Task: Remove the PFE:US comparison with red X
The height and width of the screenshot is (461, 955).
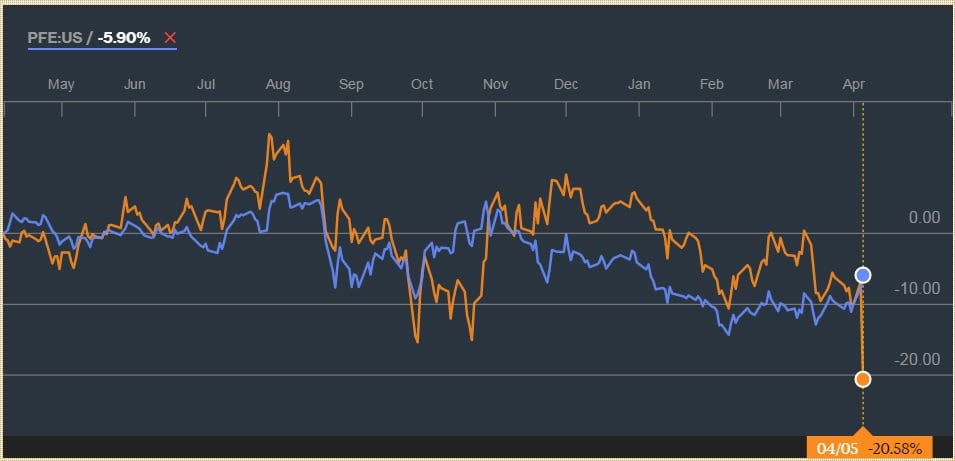Action: (x=170, y=38)
